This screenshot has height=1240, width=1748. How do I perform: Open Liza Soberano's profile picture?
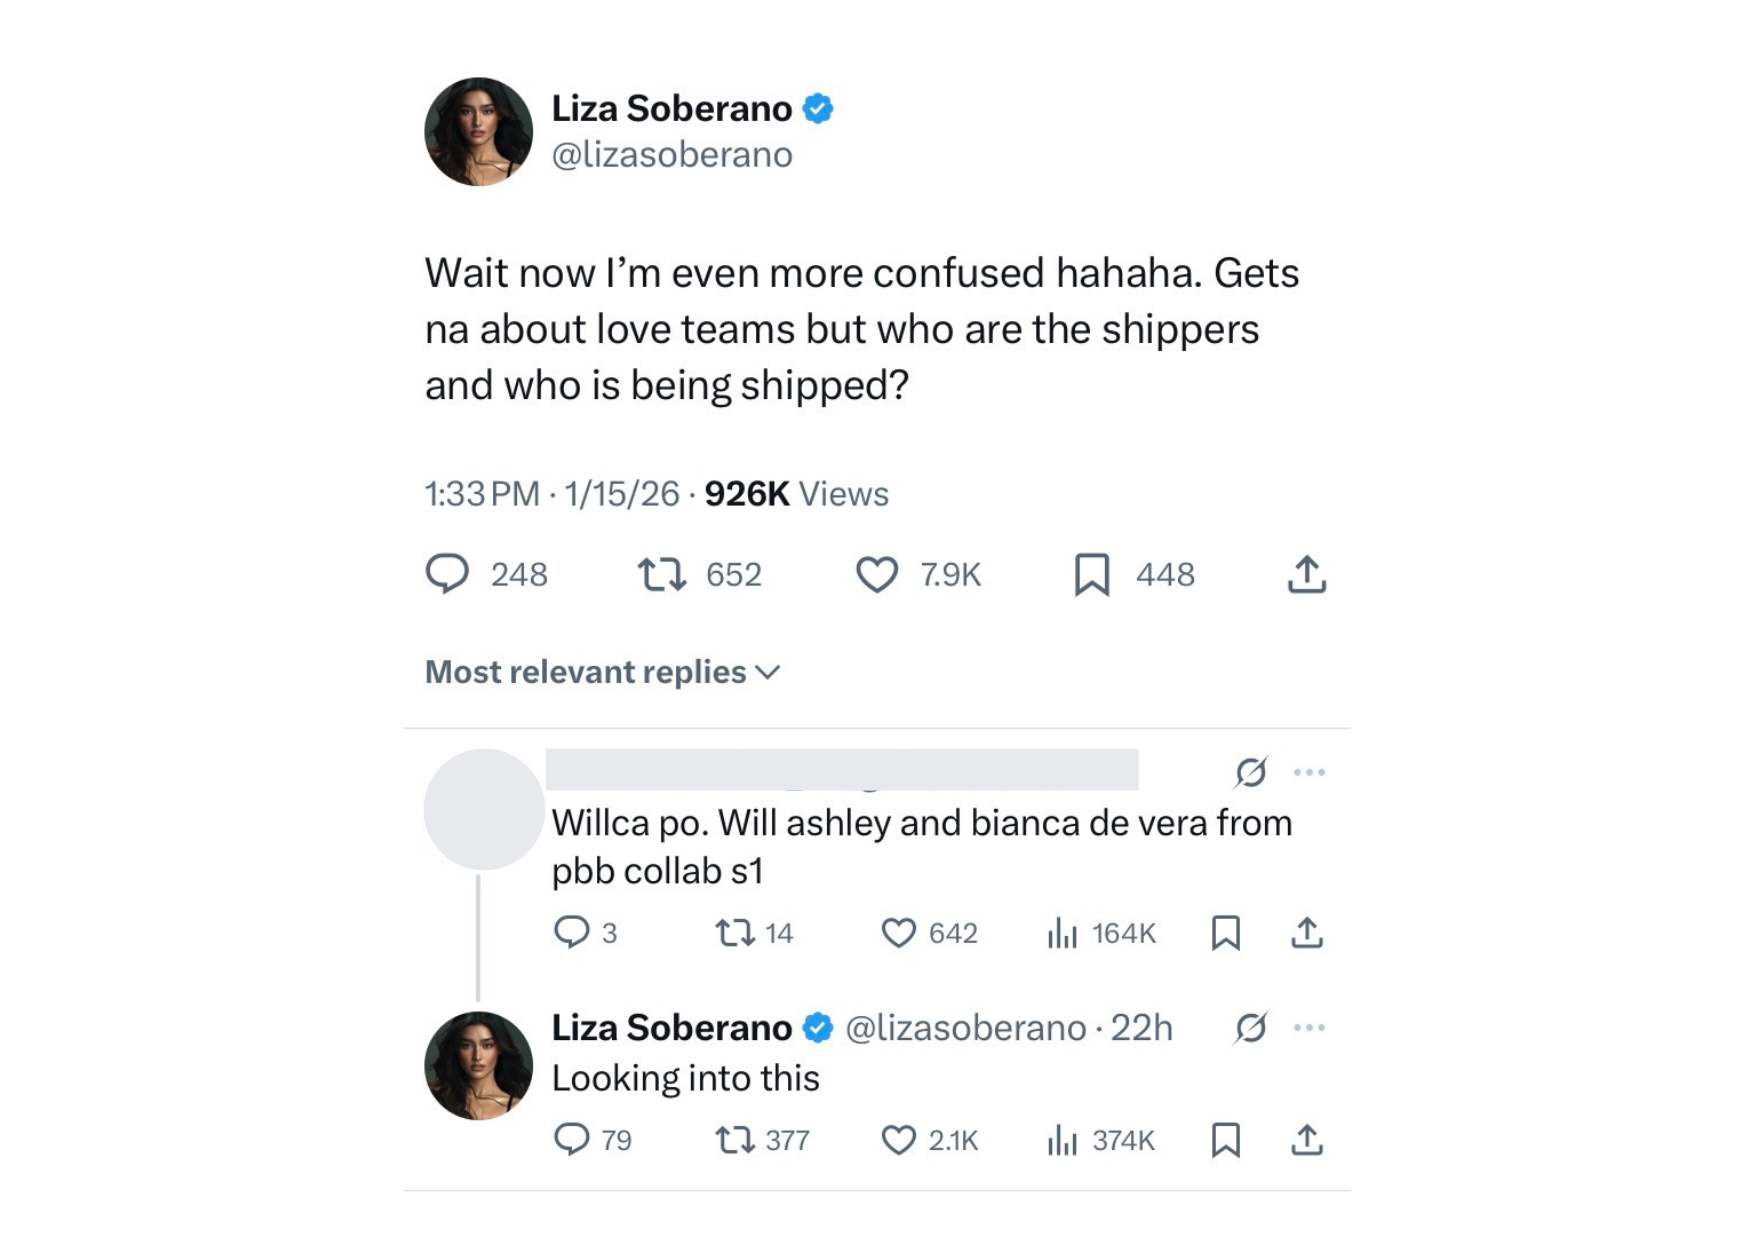479,131
